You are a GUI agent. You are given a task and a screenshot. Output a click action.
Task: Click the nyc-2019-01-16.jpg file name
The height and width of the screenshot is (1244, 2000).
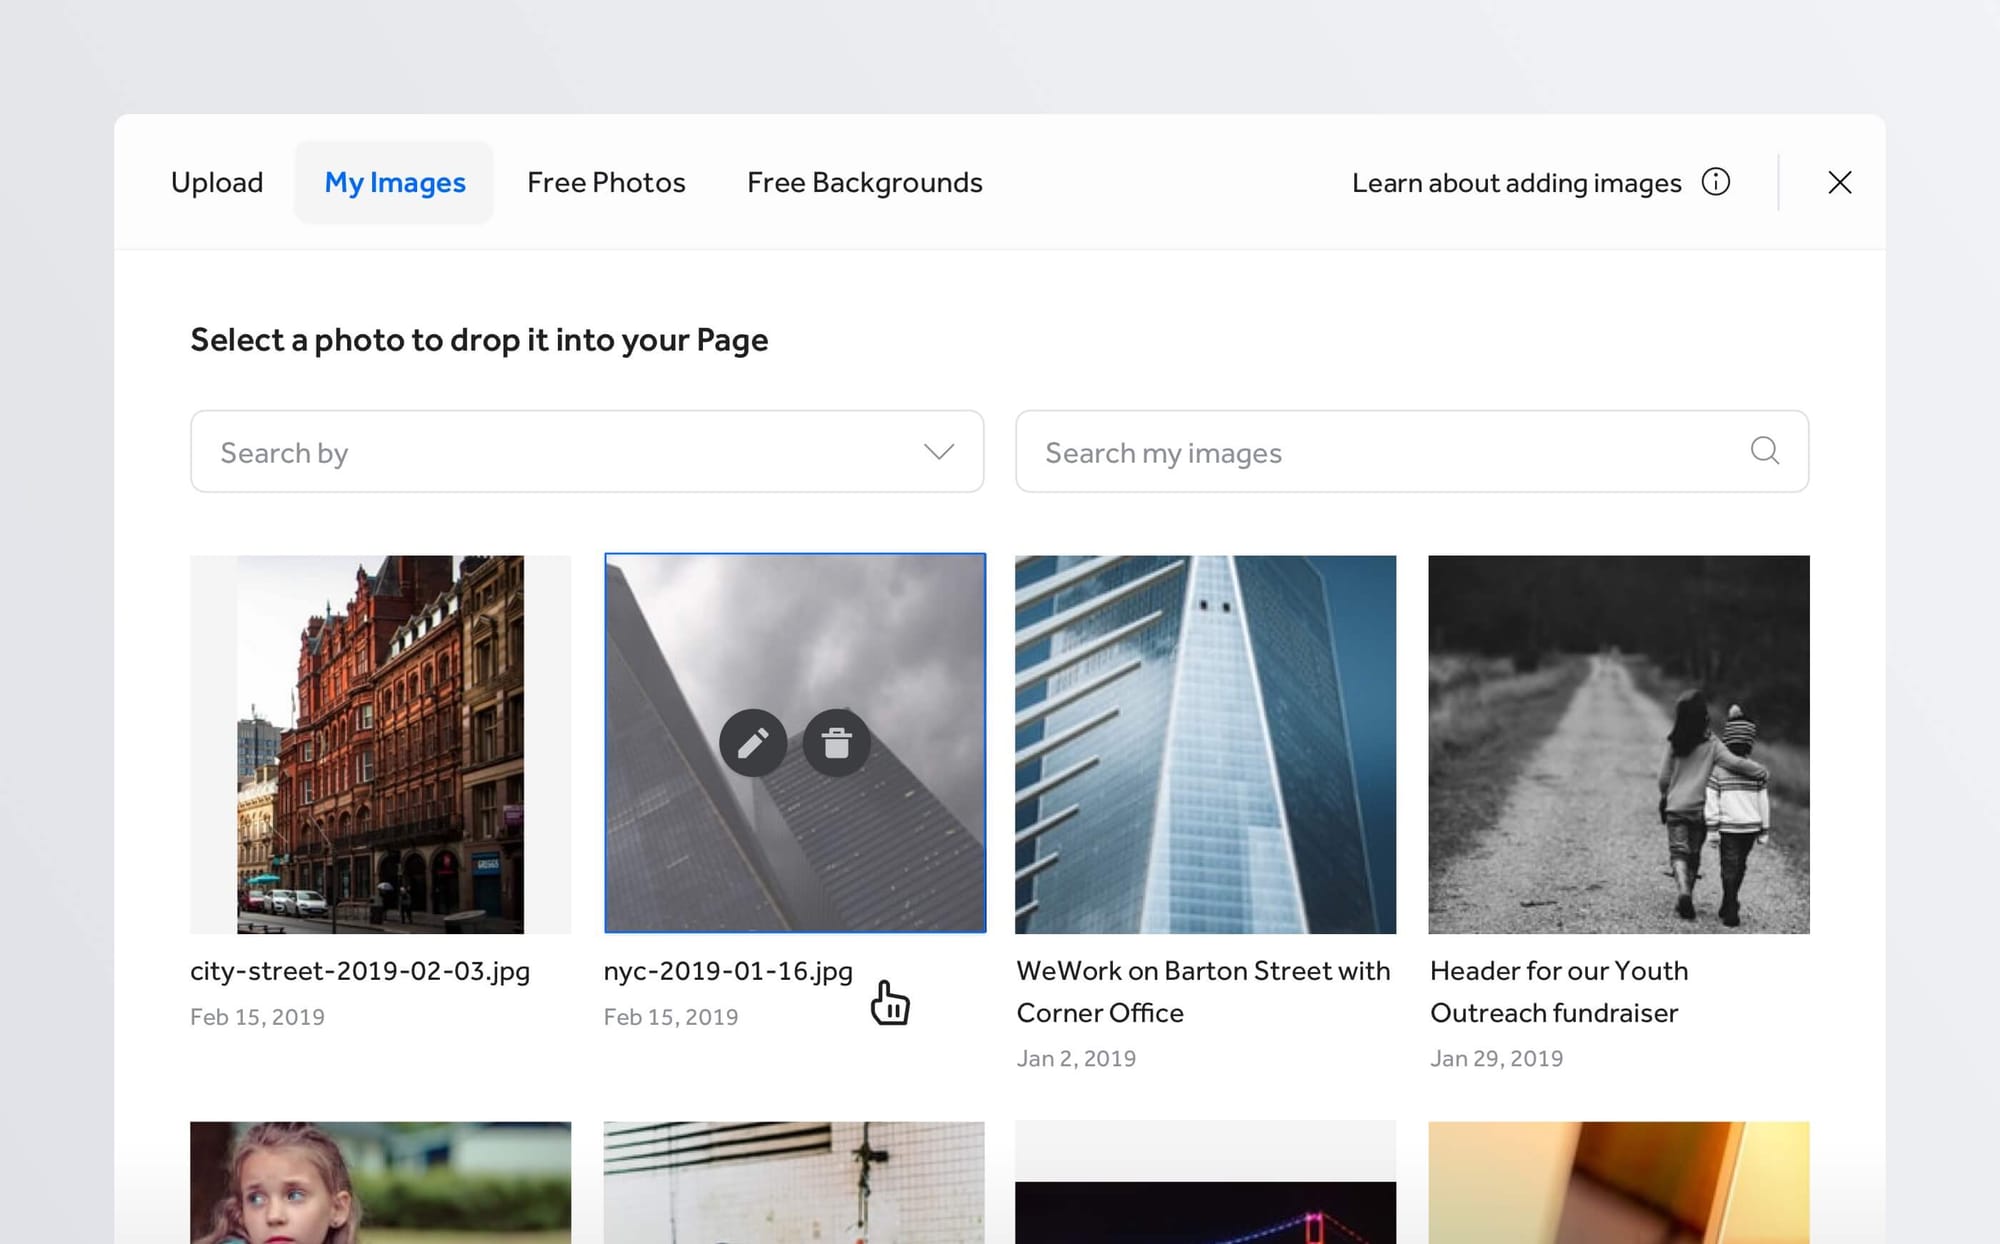[728, 971]
